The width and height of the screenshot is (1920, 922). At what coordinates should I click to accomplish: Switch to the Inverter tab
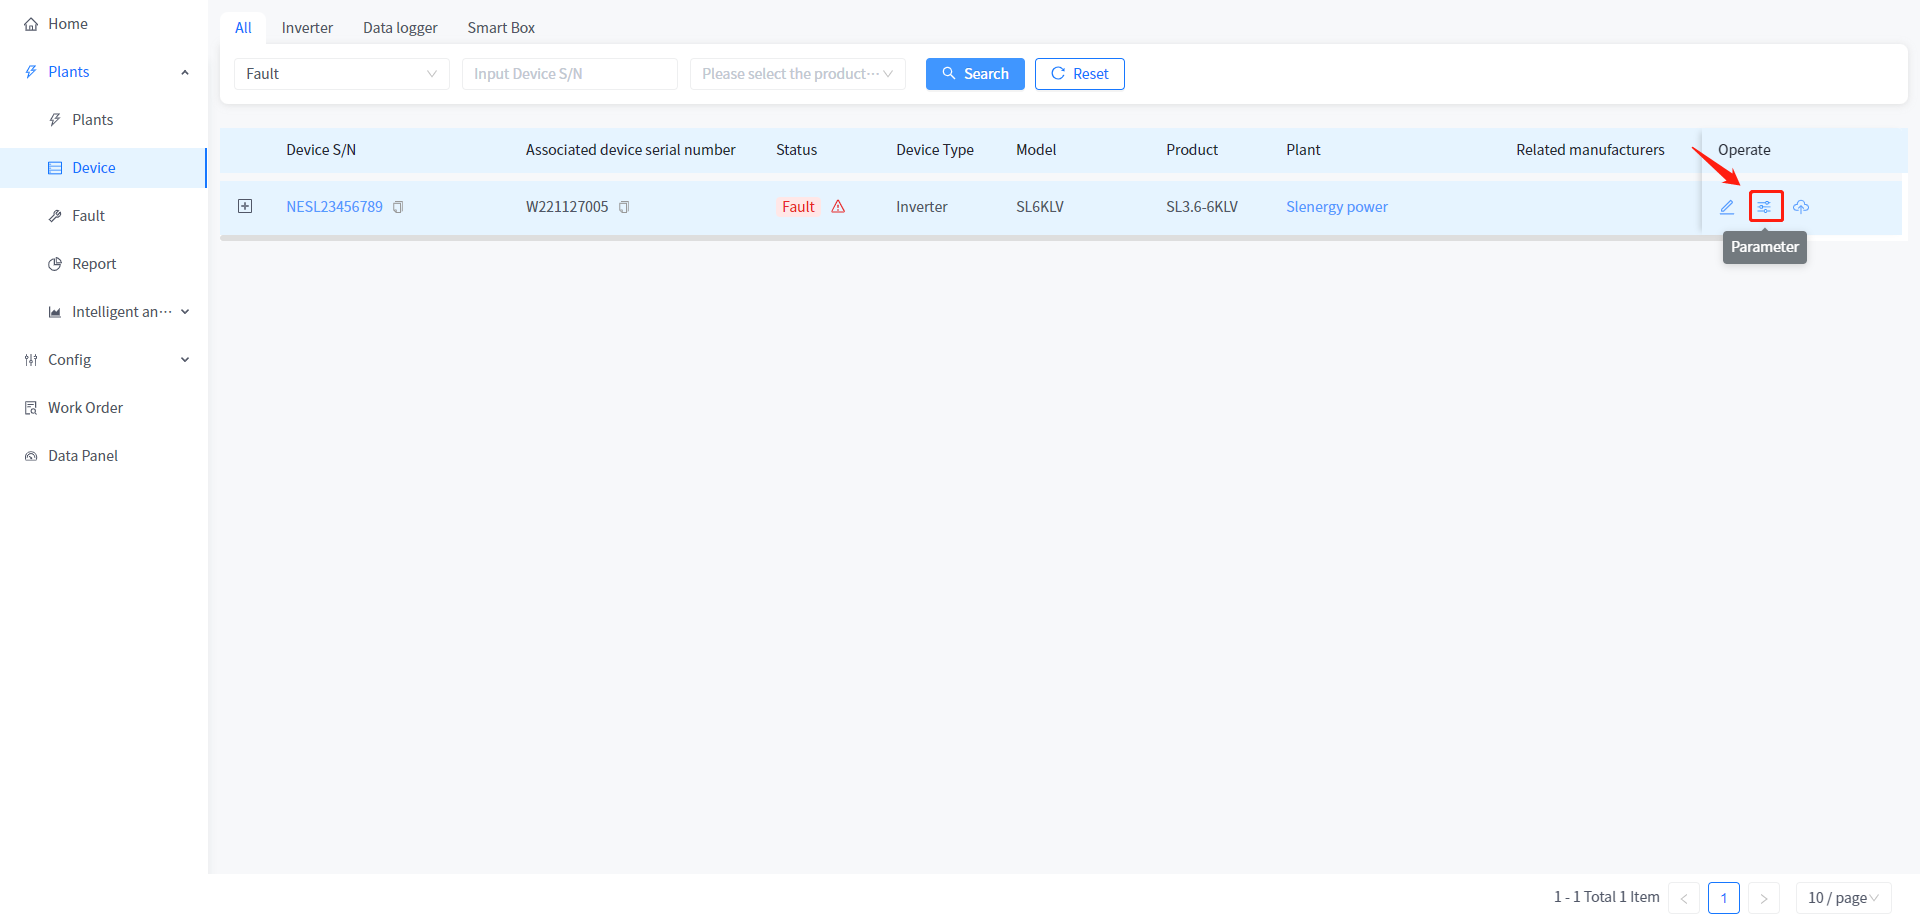click(307, 28)
